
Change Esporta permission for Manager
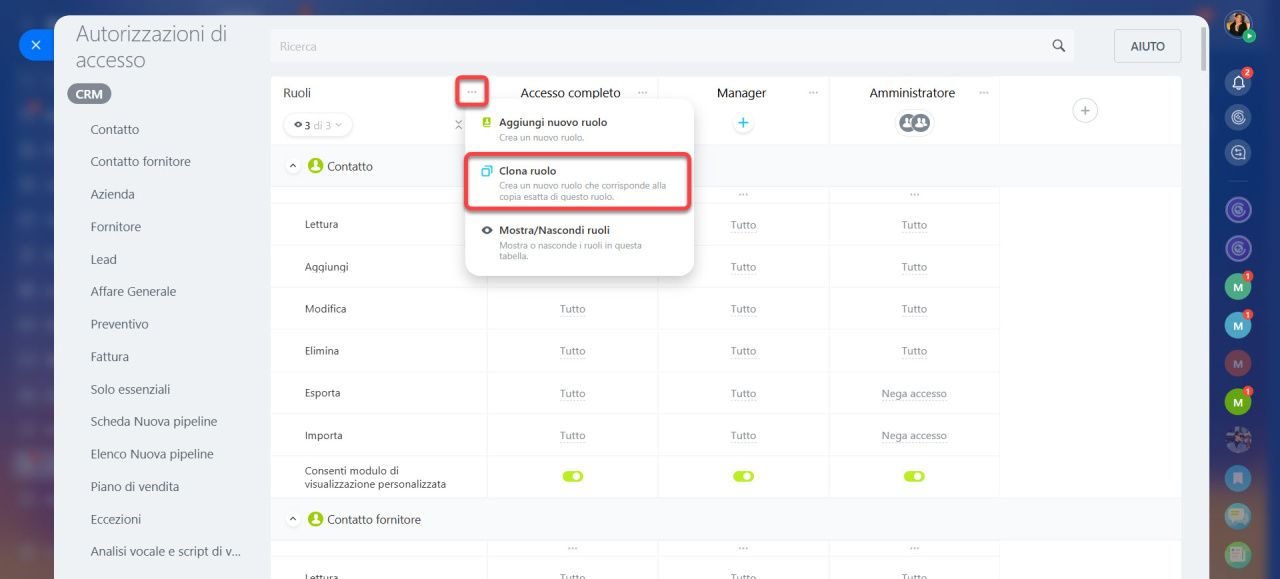pyautogui.click(x=743, y=394)
